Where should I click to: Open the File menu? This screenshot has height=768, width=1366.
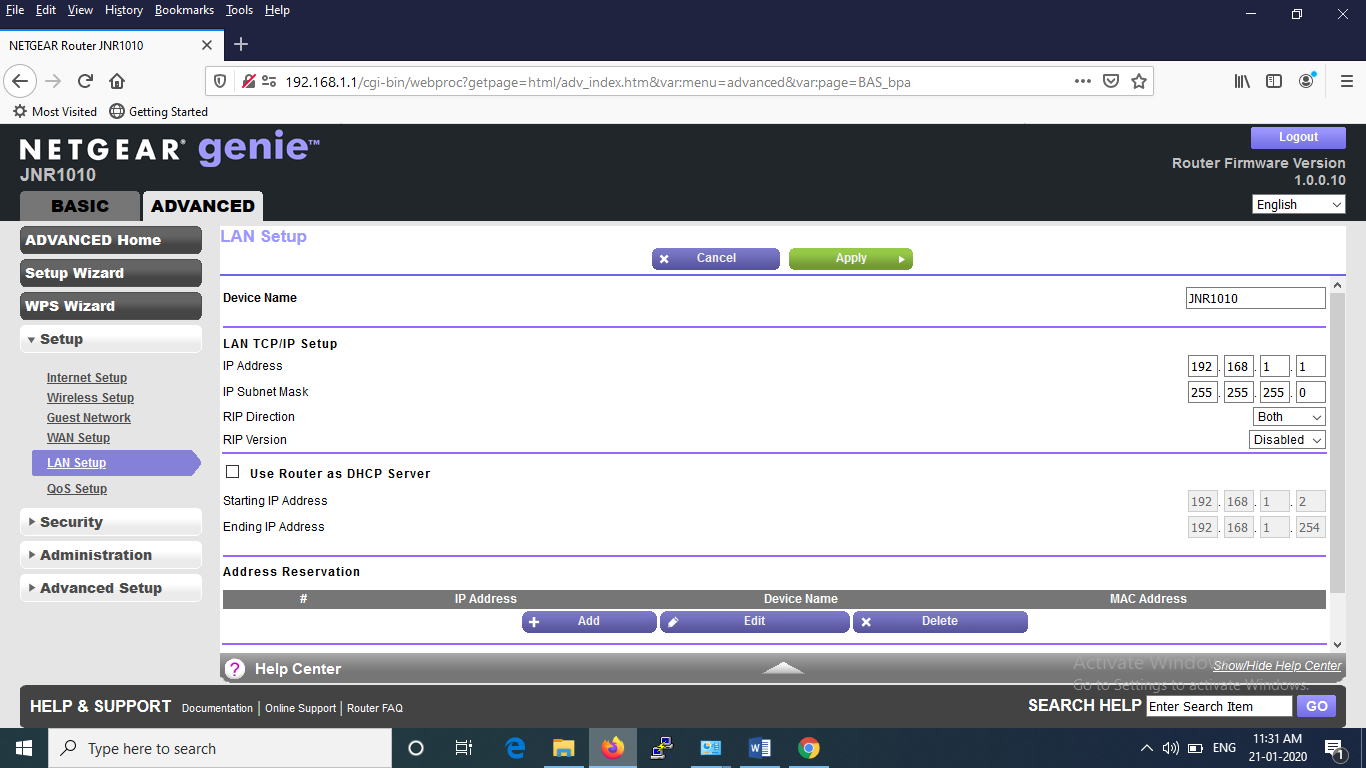coord(15,10)
